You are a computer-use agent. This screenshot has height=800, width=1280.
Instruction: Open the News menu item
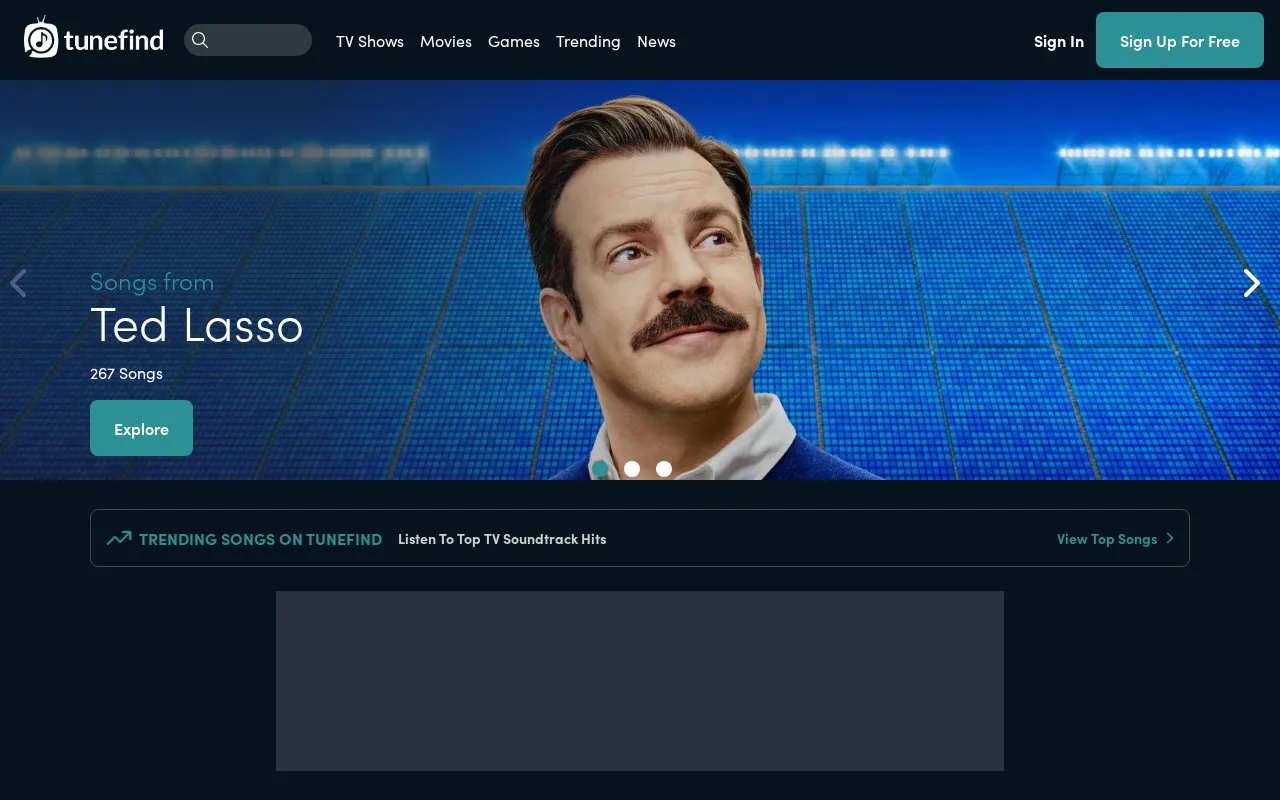[x=656, y=42]
